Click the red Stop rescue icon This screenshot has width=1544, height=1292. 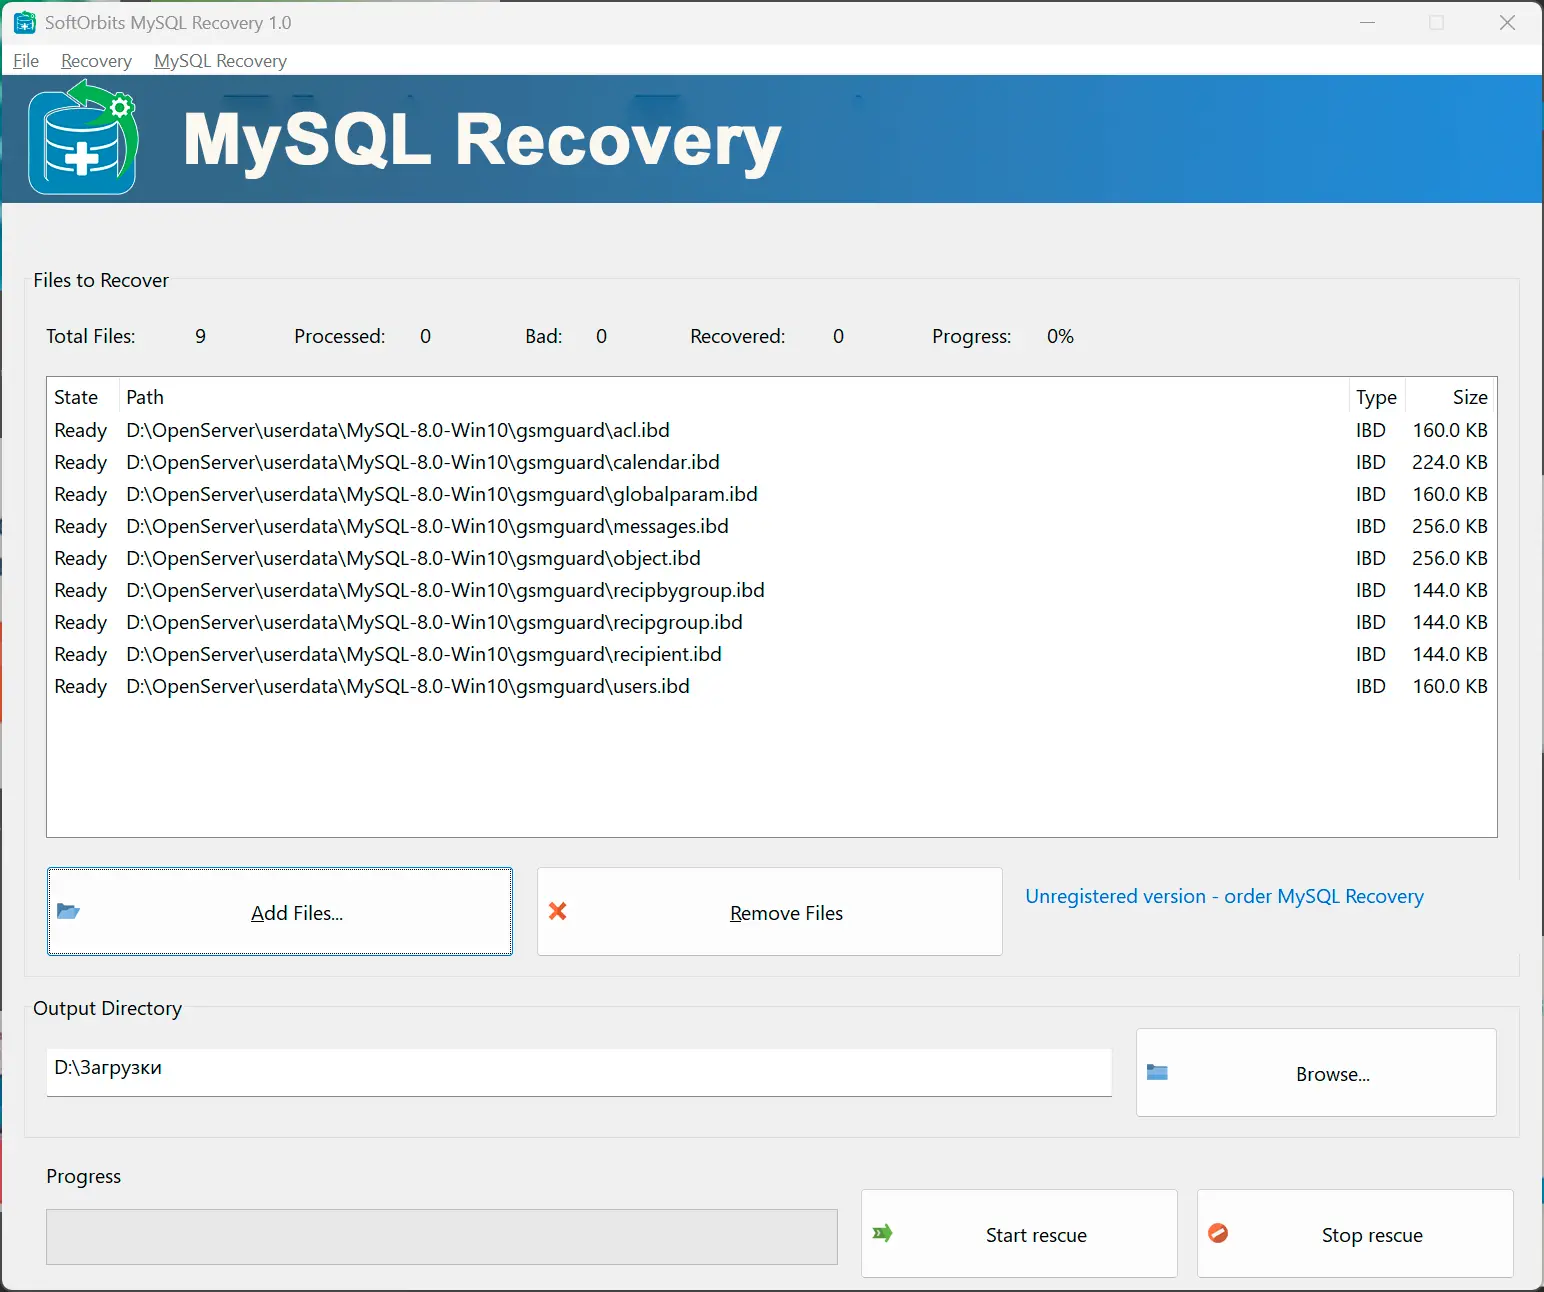(1218, 1233)
